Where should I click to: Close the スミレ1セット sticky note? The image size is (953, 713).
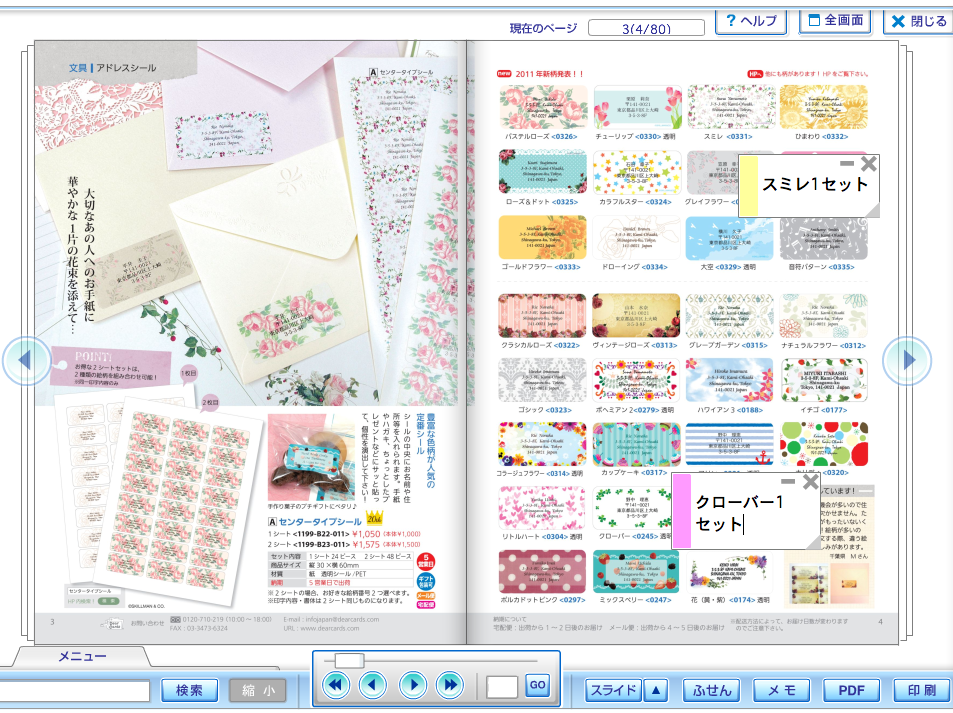click(x=869, y=164)
